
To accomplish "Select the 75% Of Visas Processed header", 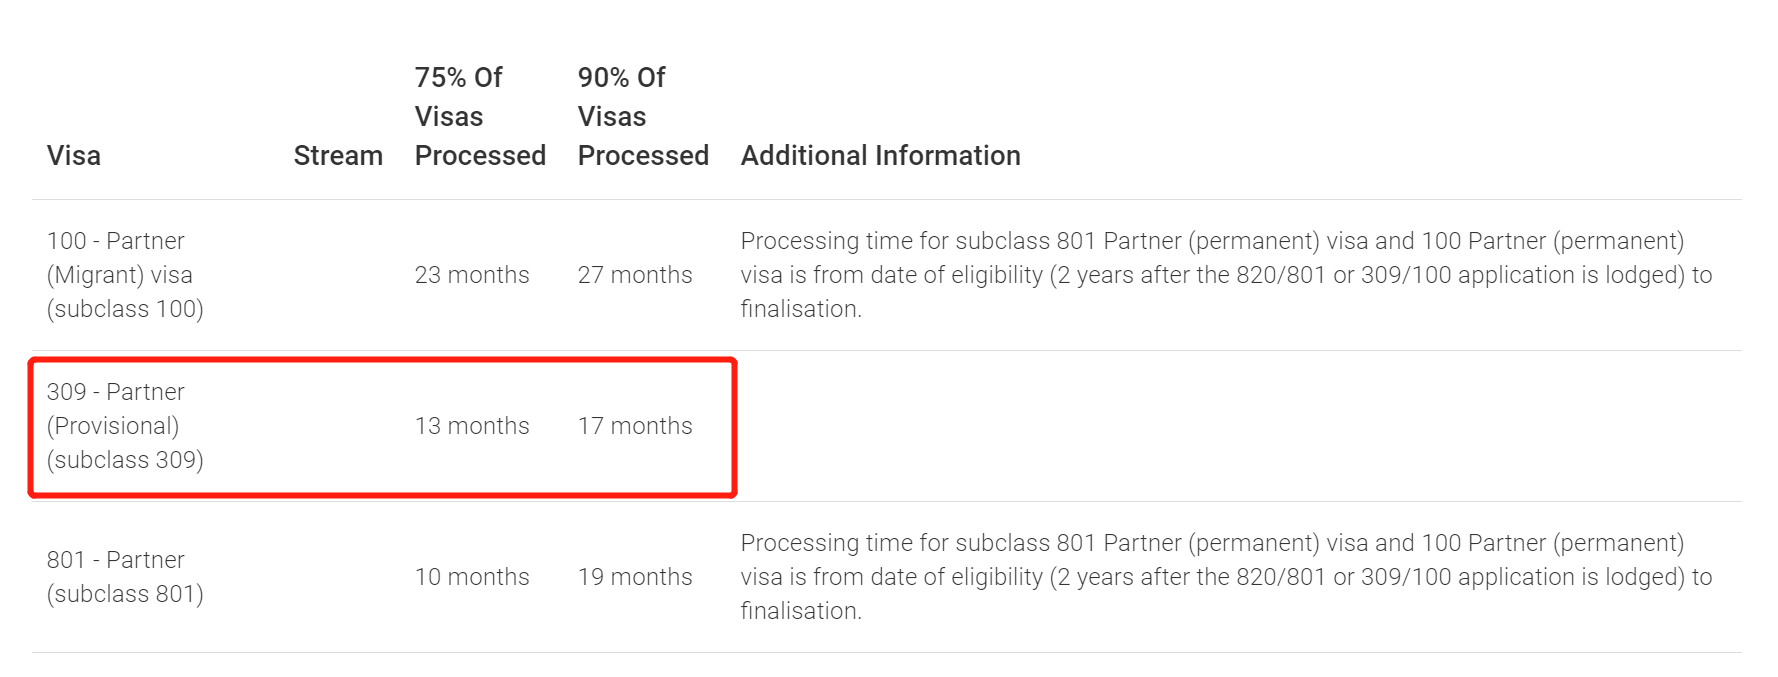I will tap(480, 117).
